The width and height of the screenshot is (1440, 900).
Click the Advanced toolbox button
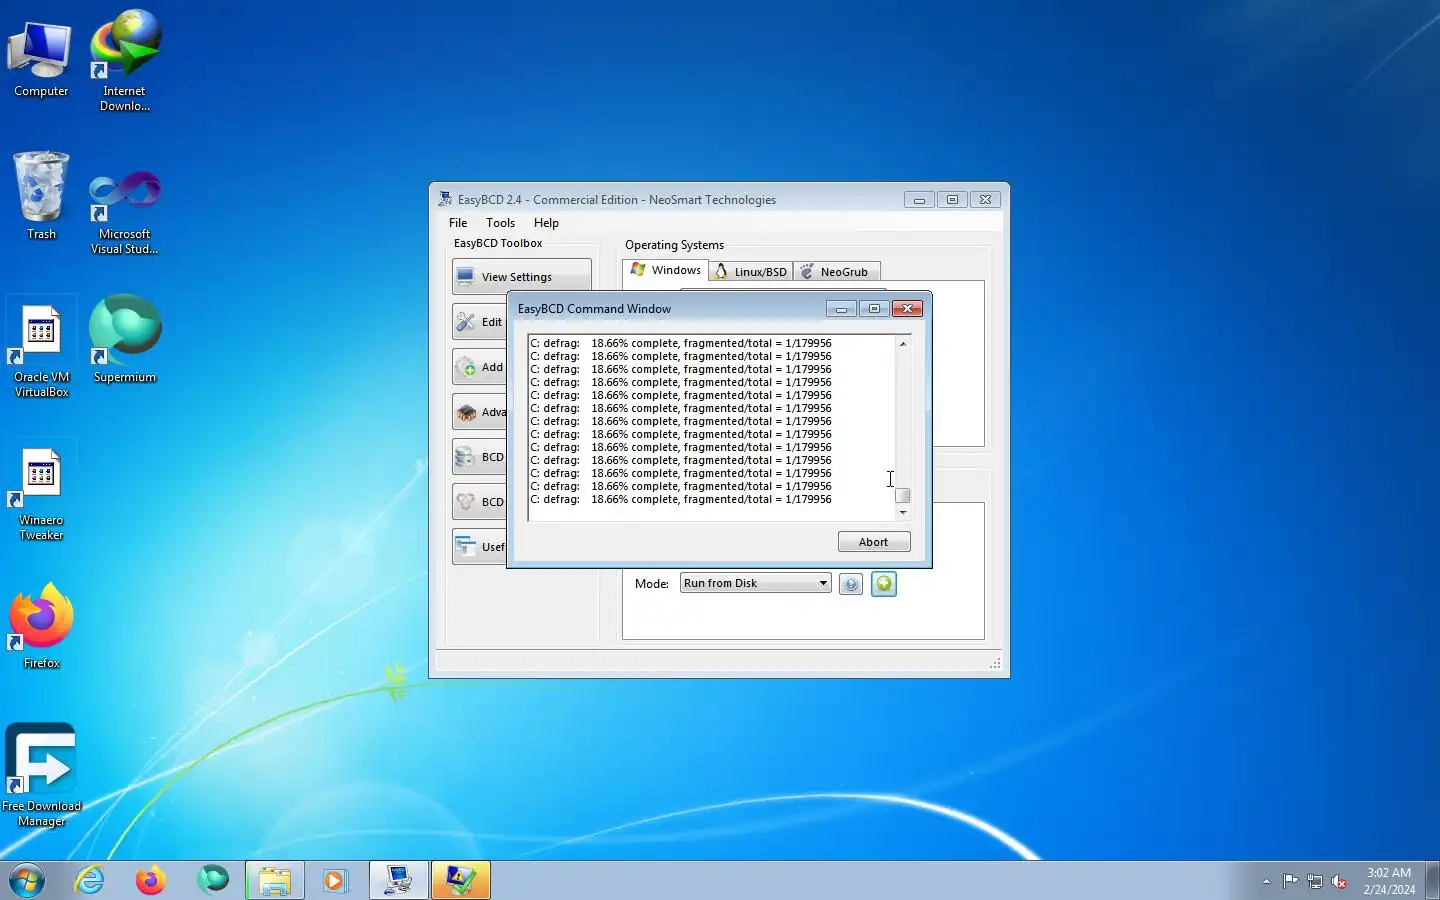point(480,412)
